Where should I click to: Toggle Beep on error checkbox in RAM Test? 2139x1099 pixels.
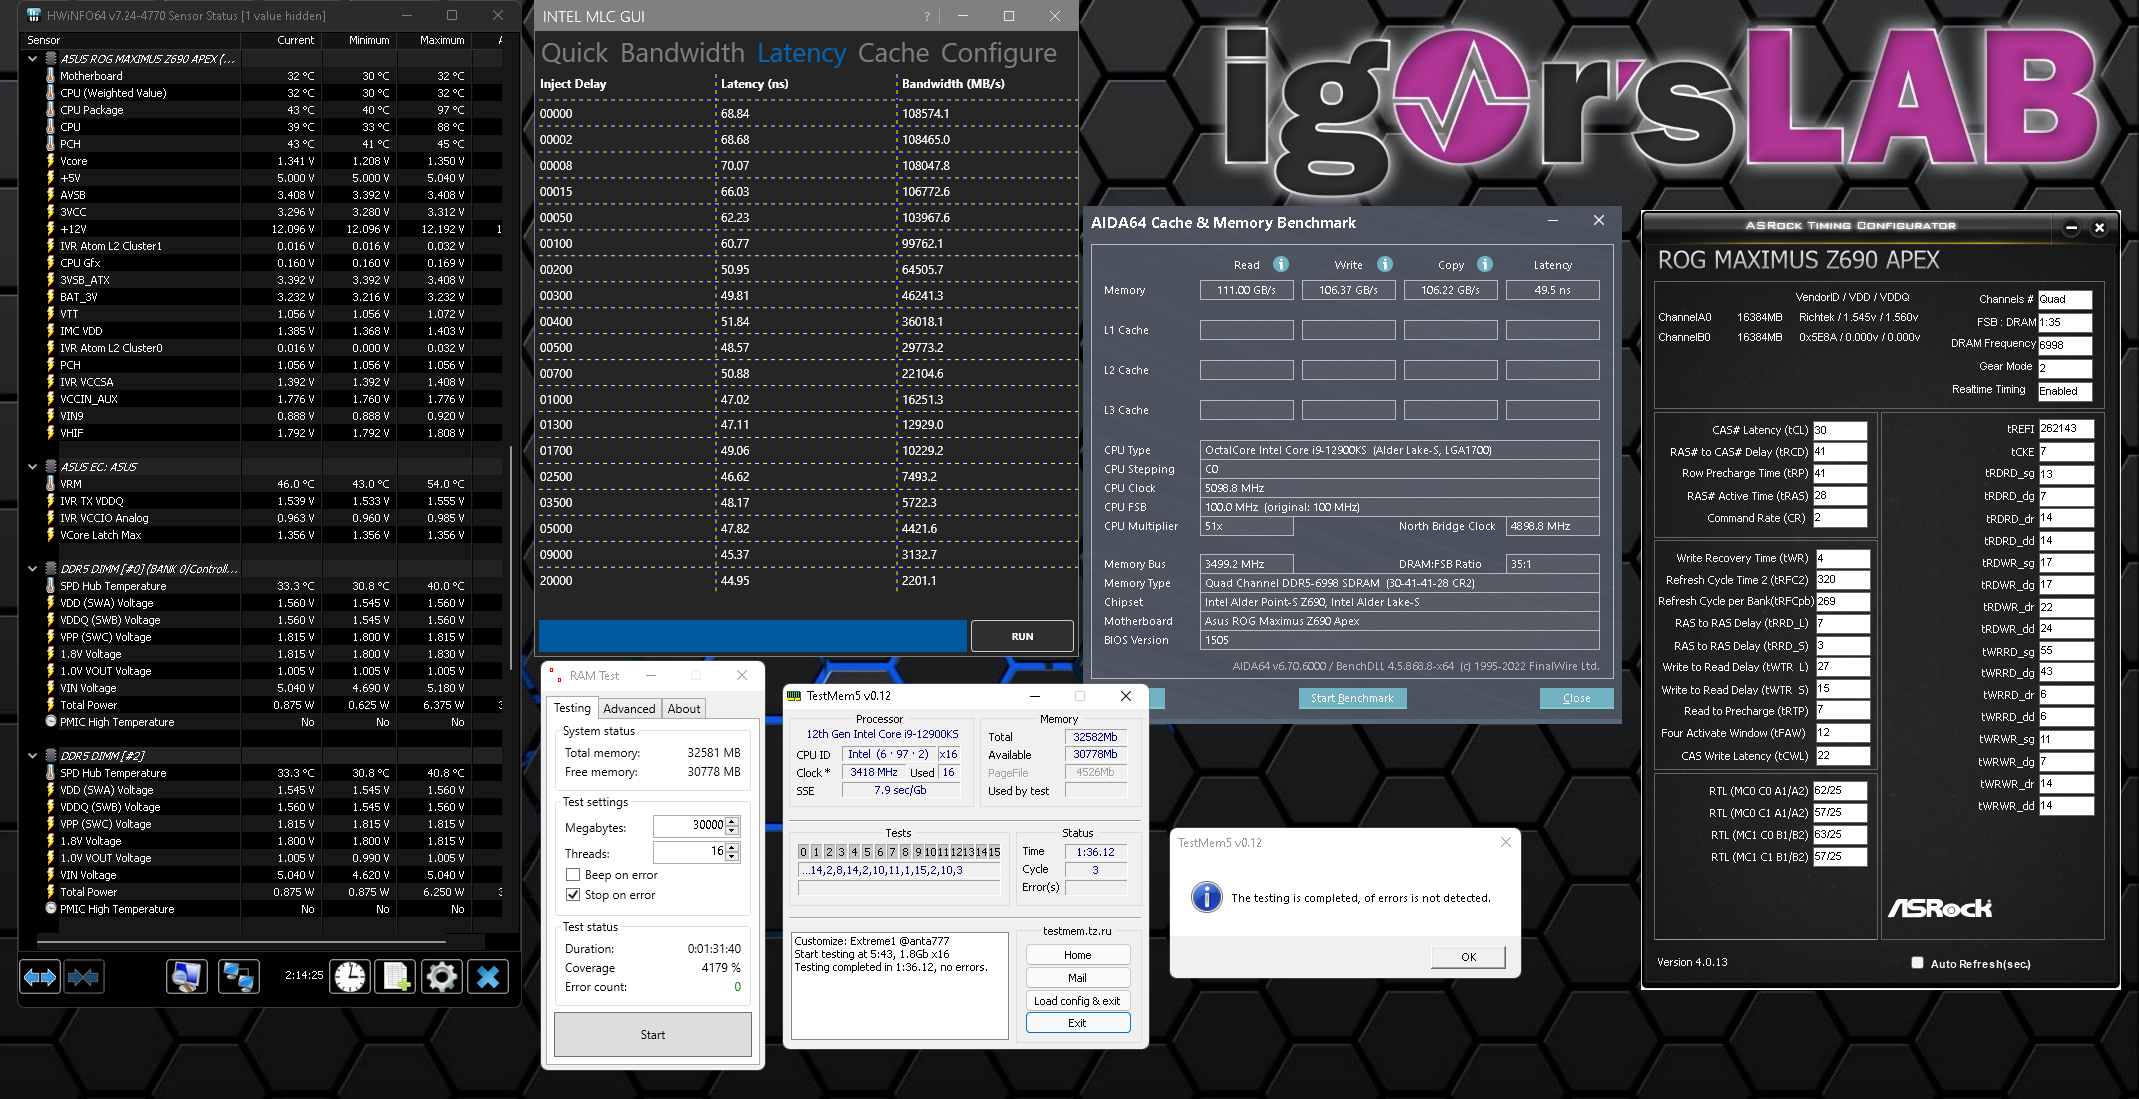point(573,875)
